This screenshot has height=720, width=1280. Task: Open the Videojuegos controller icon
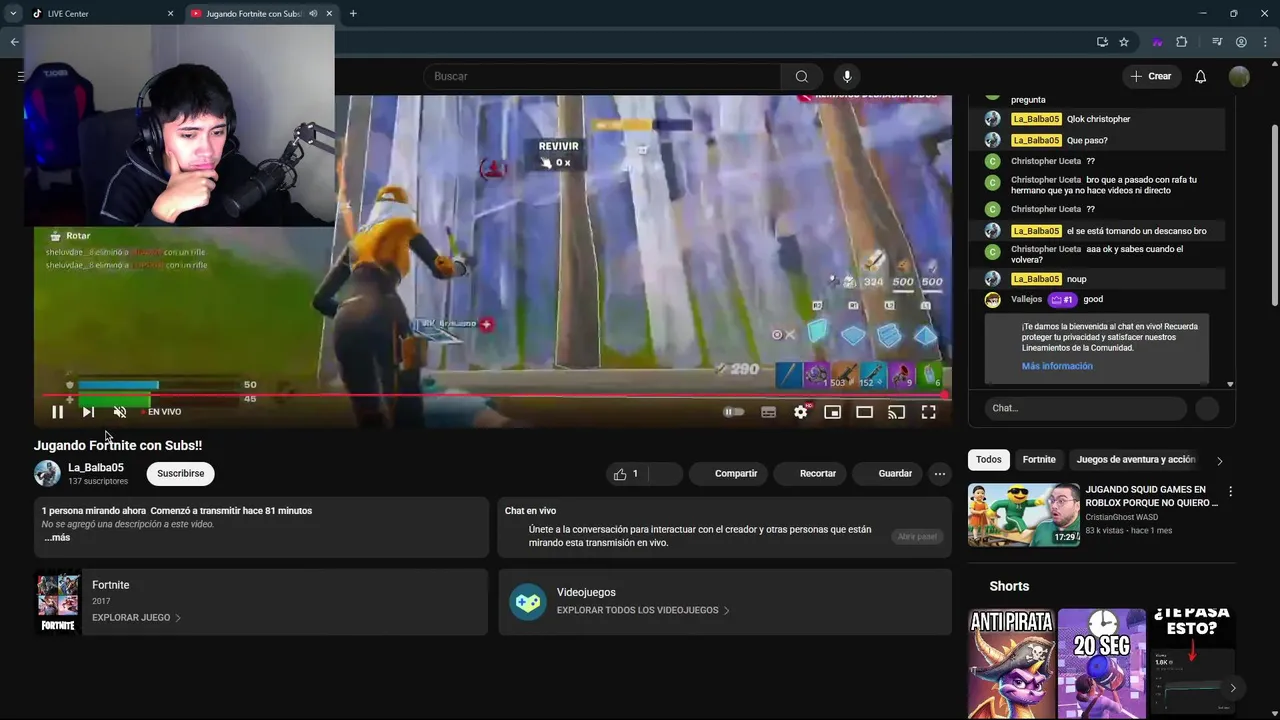(528, 602)
